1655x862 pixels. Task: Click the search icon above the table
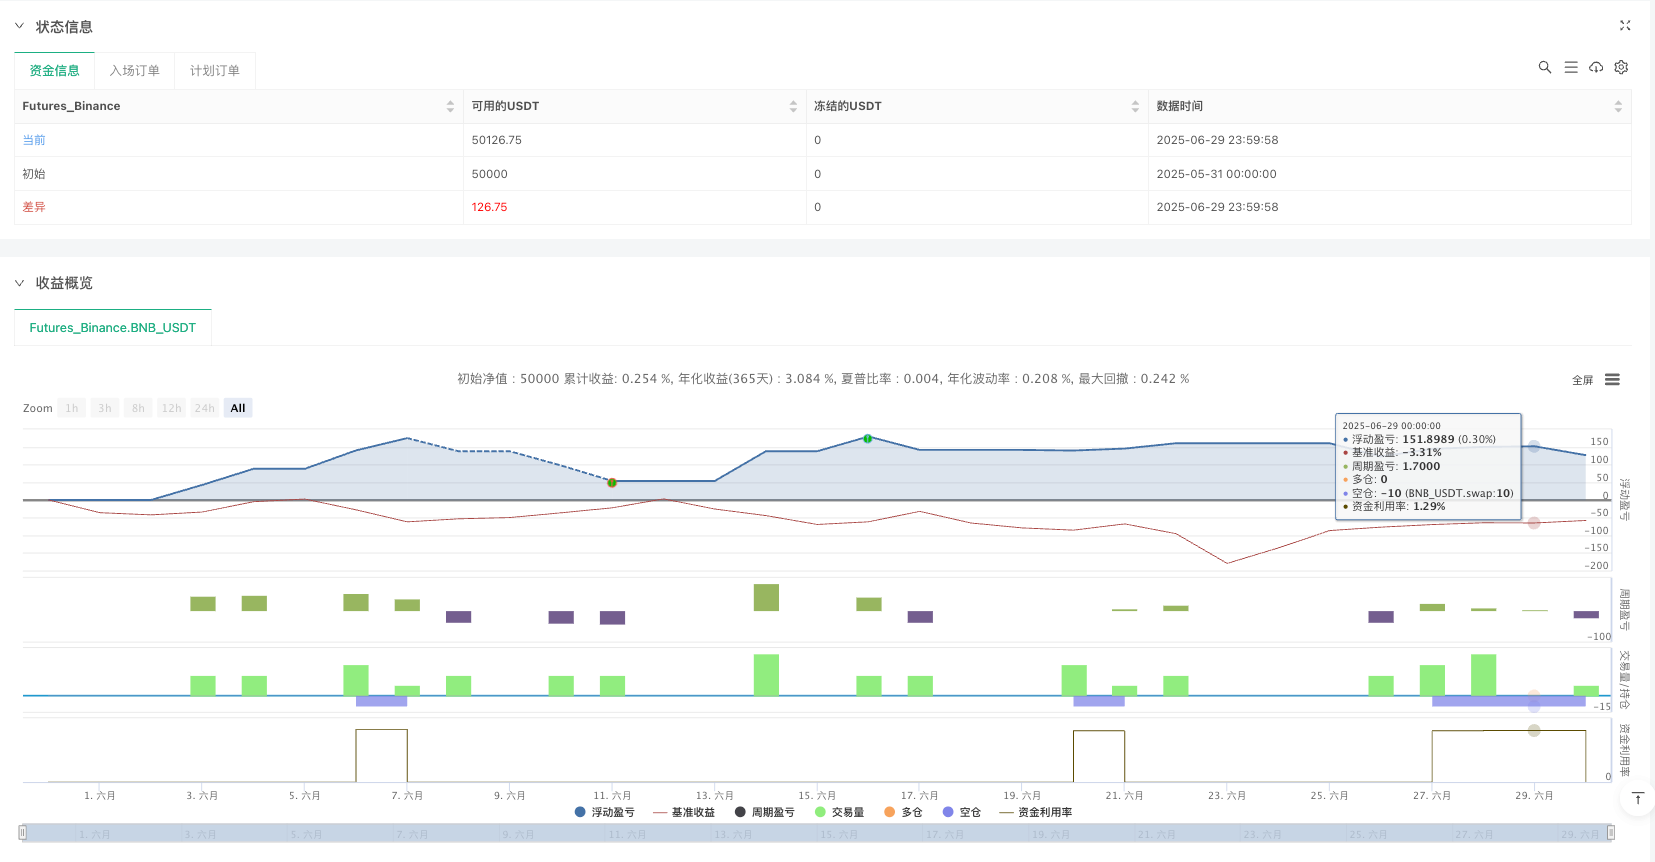tap(1544, 67)
